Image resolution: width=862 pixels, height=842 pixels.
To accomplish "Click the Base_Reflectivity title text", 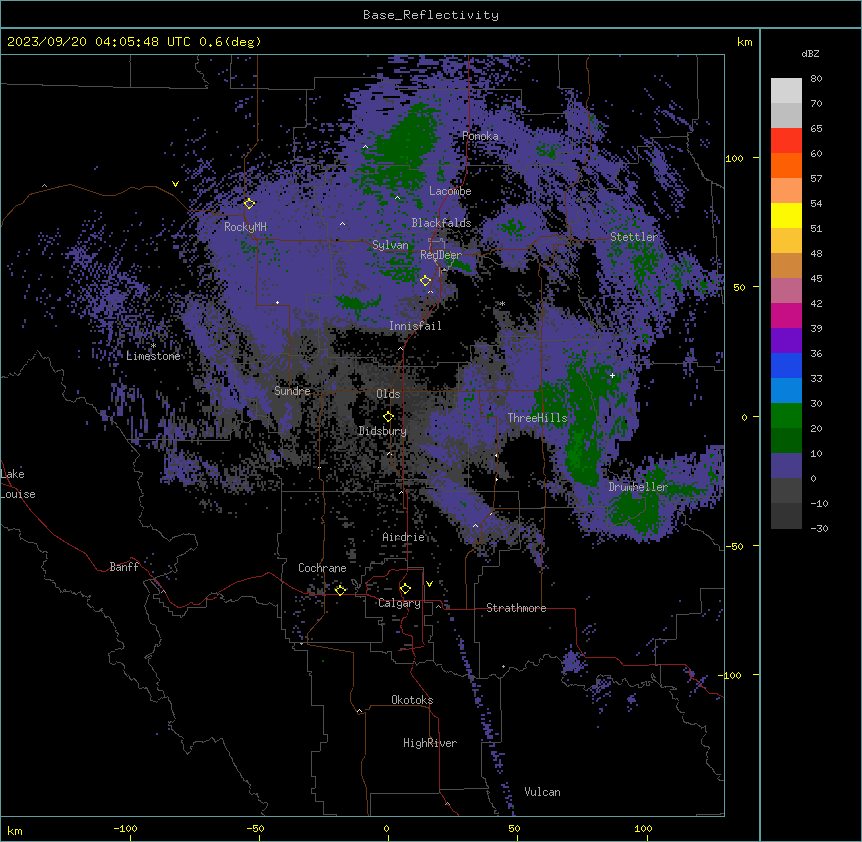I will [x=431, y=15].
